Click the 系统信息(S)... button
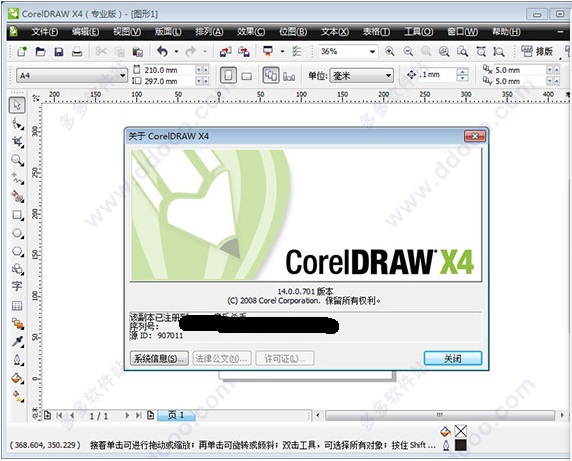572x461 pixels. click(159, 359)
